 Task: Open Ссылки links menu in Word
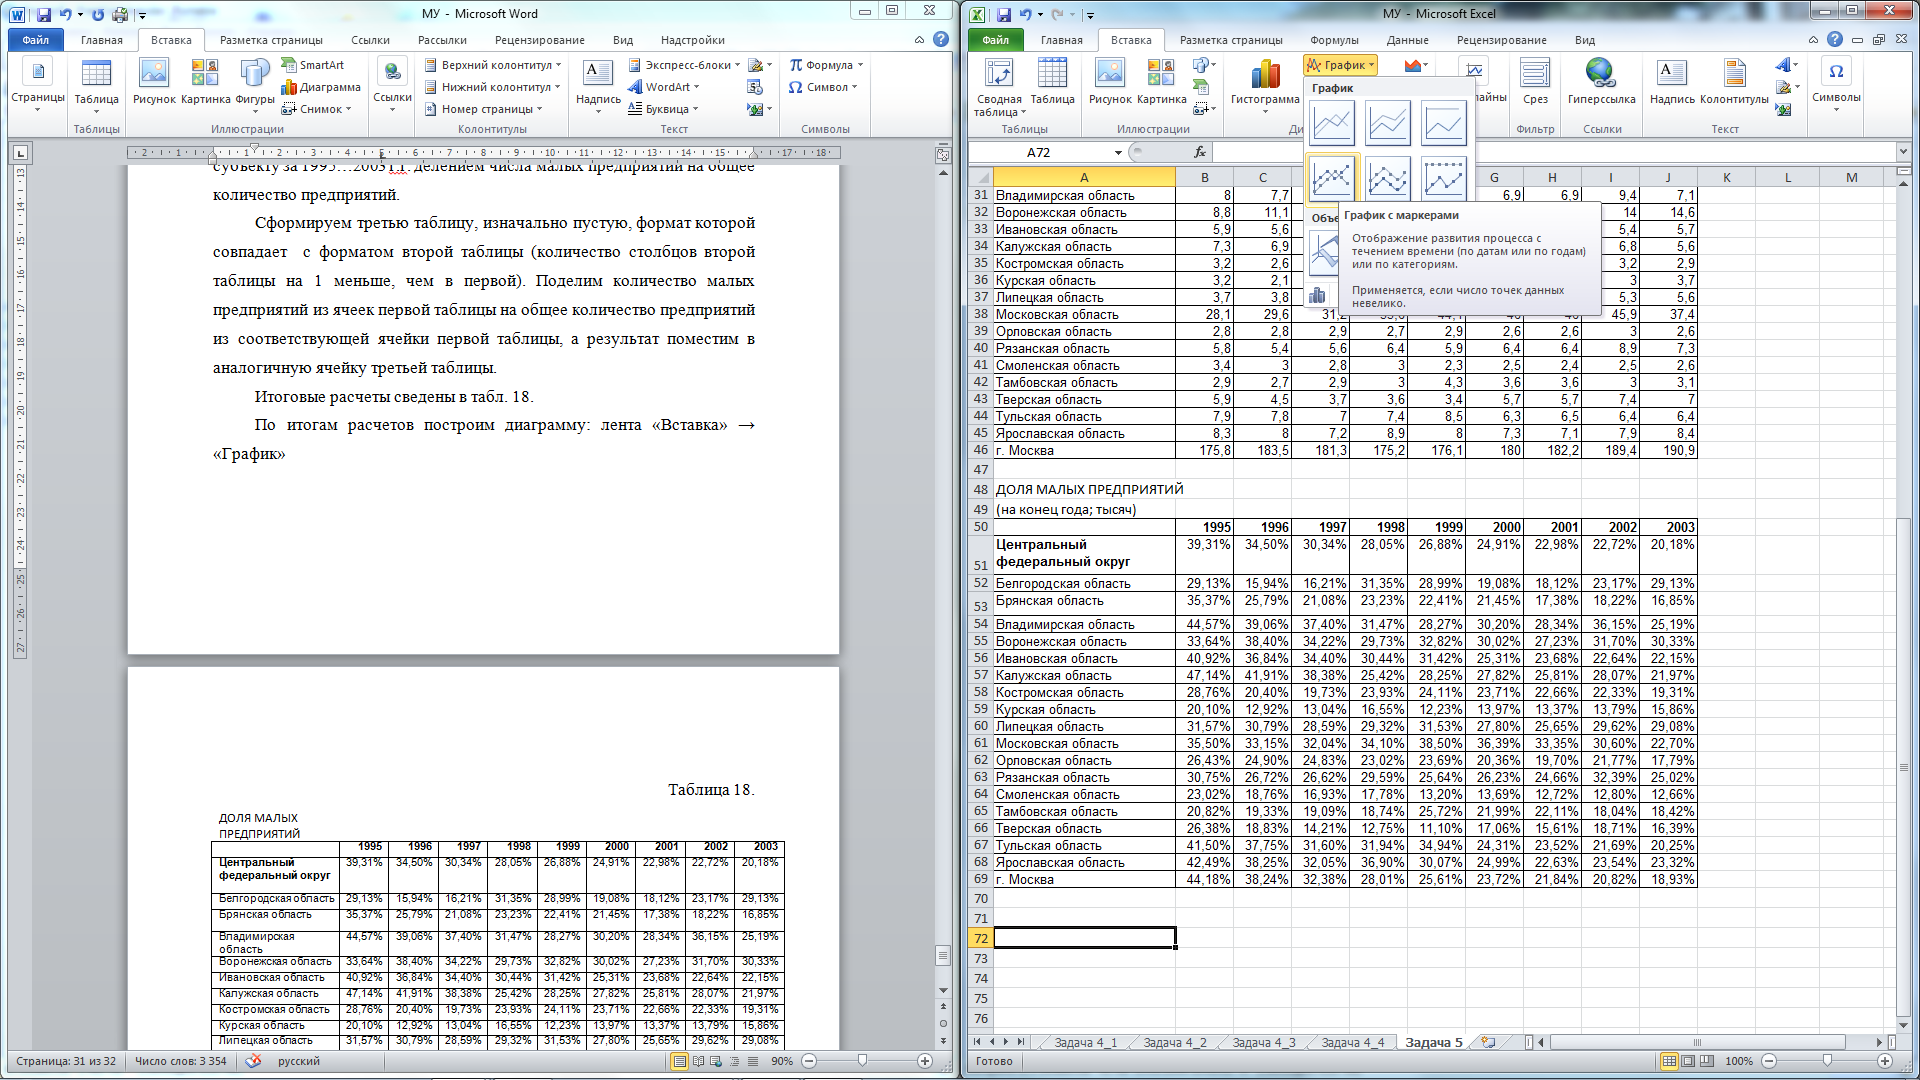[x=392, y=85]
